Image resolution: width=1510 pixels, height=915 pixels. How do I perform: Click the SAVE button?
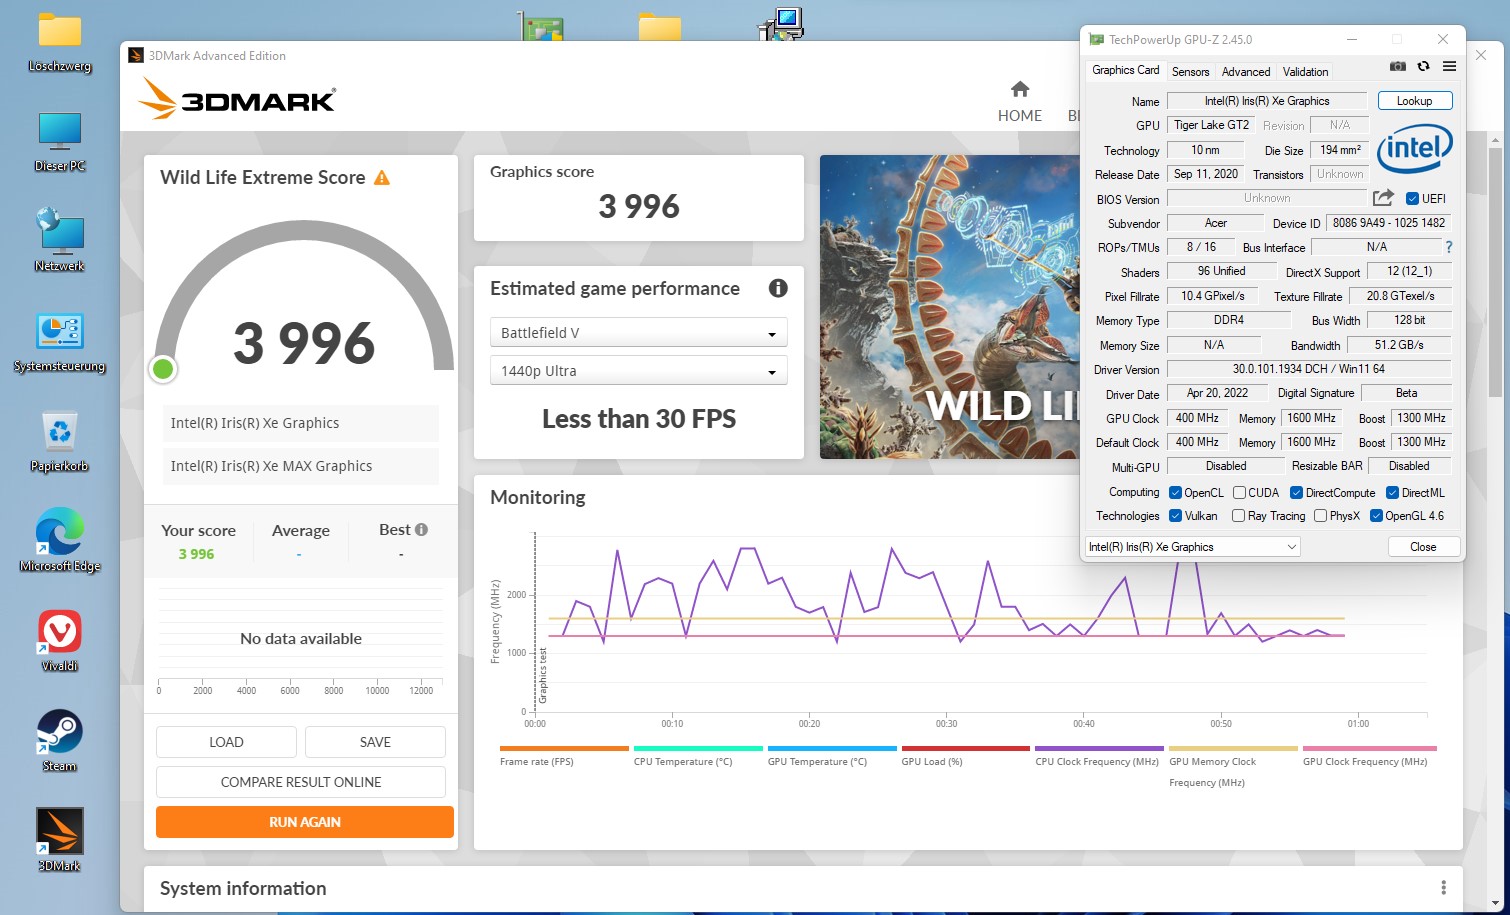pos(375,742)
